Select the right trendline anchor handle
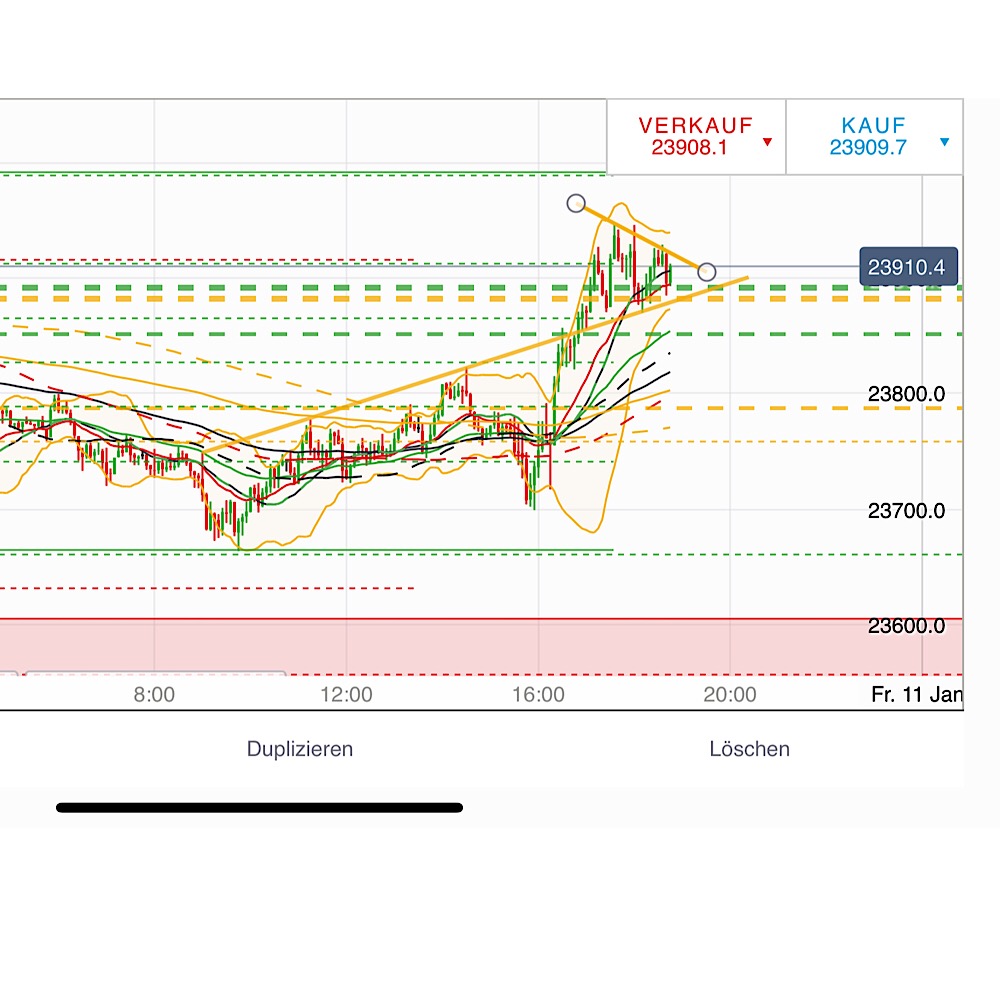 click(708, 270)
